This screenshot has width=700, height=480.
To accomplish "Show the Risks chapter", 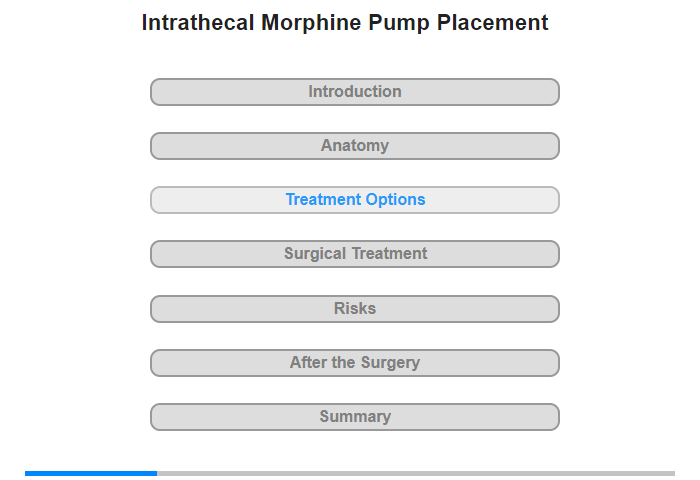I will pos(354,309).
